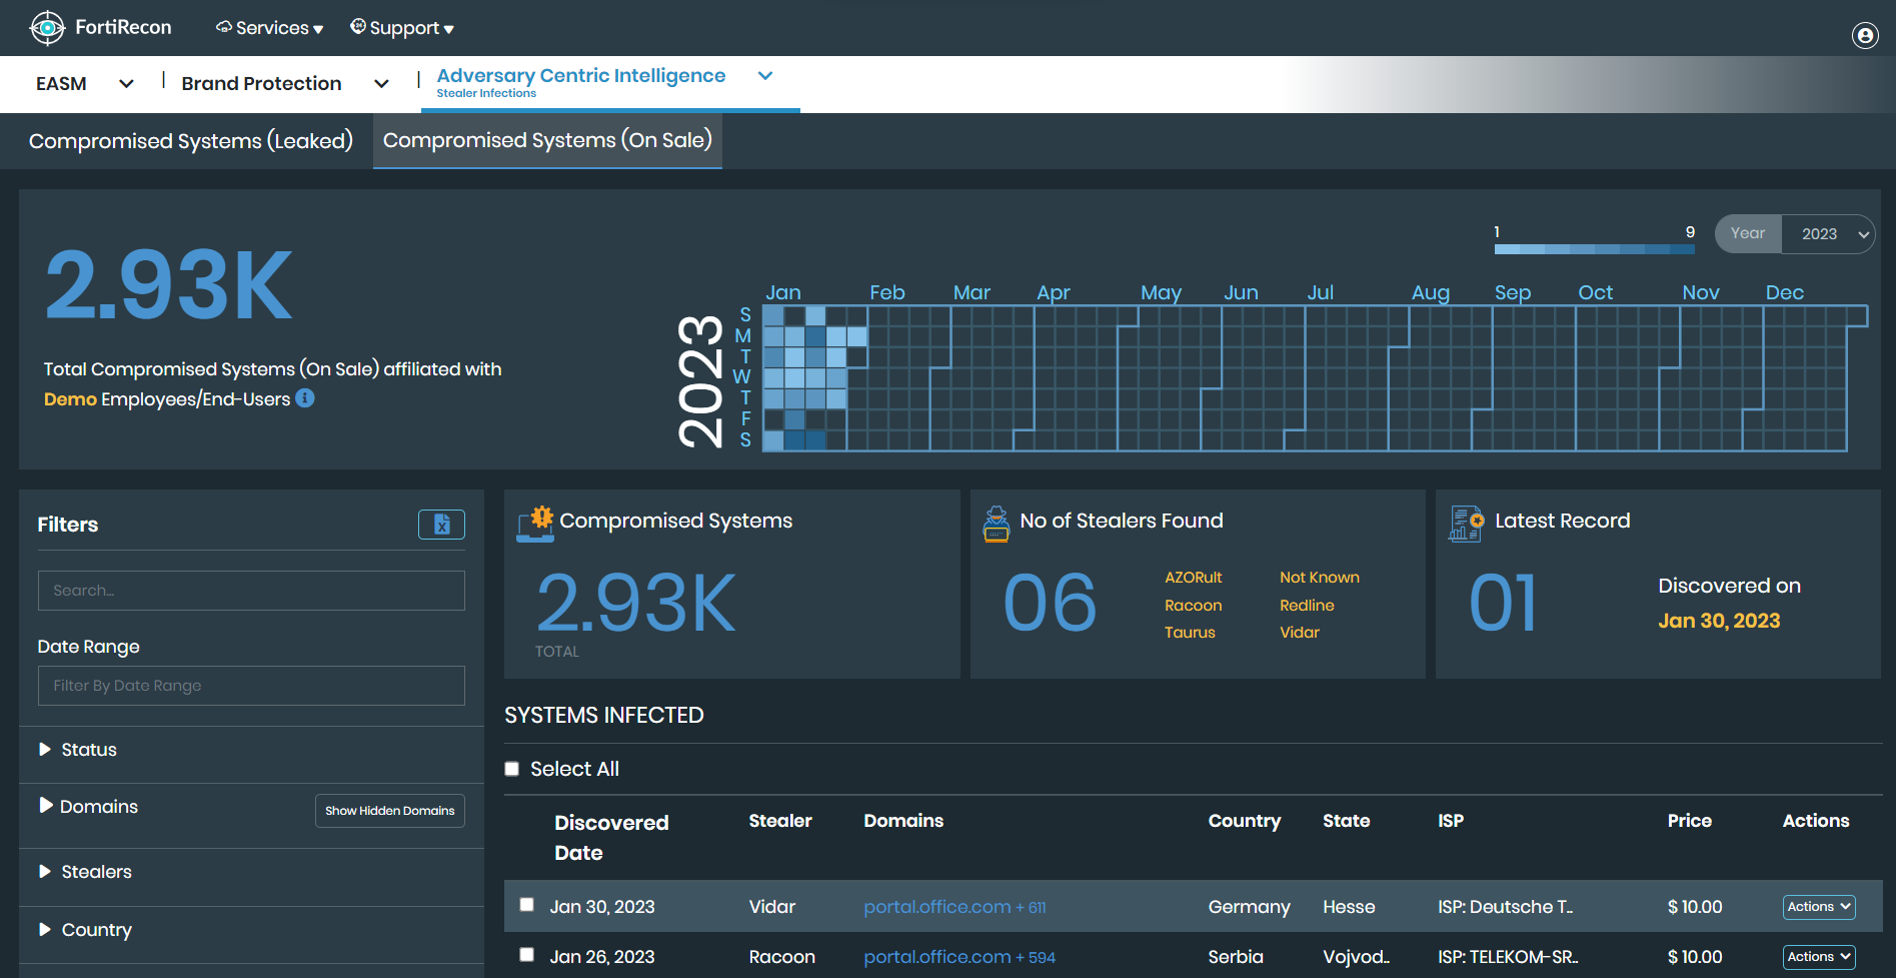The height and width of the screenshot is (978, 1896).
Task: Click the Compromised Systems laptop icon
Action: tap(533, 522)
